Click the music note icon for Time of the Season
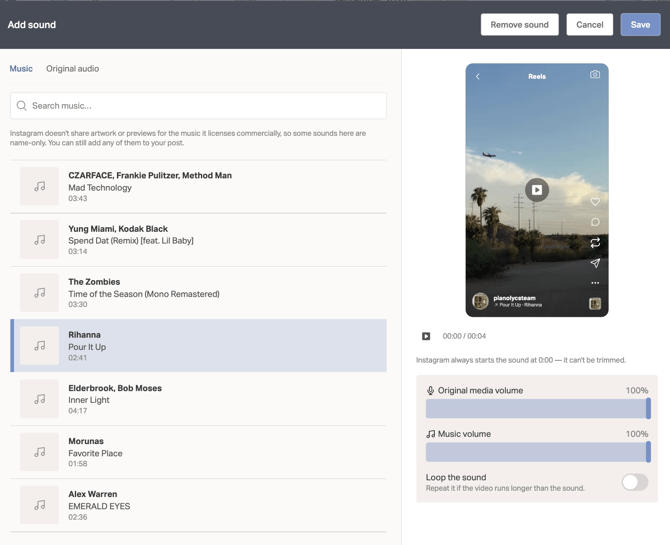The image size is (670, 545). coord(39,293)
